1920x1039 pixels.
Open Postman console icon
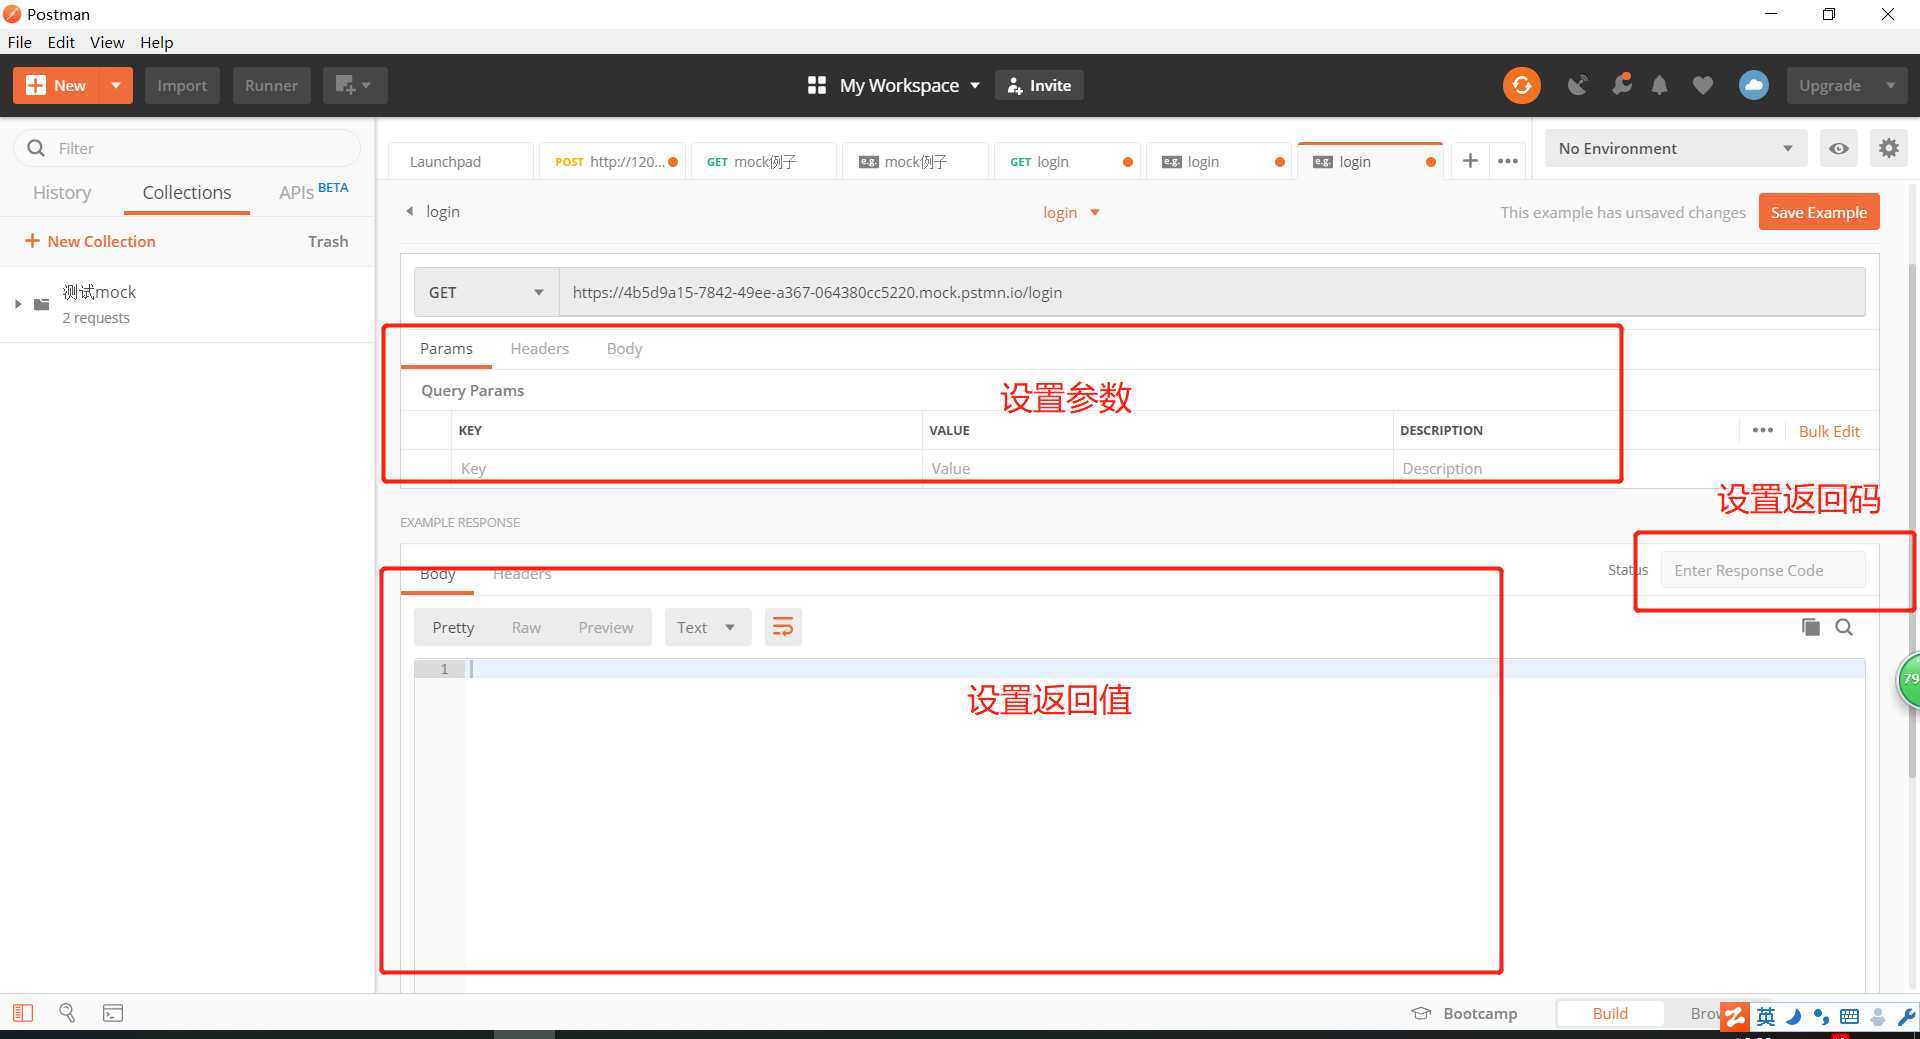click(x=113, y=1013)
